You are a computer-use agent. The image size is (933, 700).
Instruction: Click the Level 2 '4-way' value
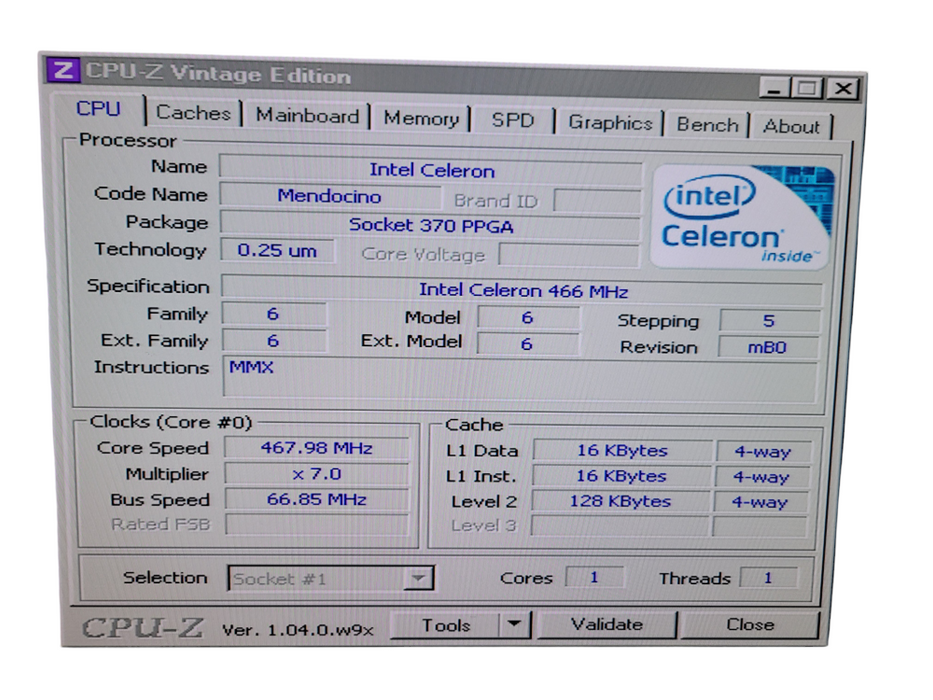[760, 502]
